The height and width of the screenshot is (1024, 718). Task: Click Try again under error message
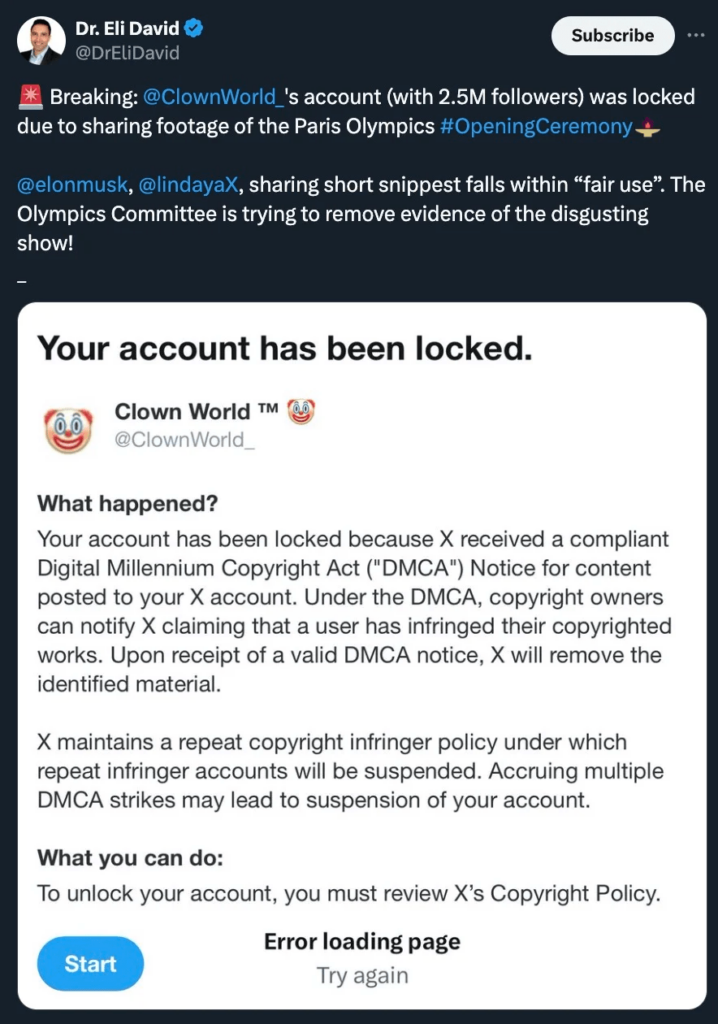point(363,975)
